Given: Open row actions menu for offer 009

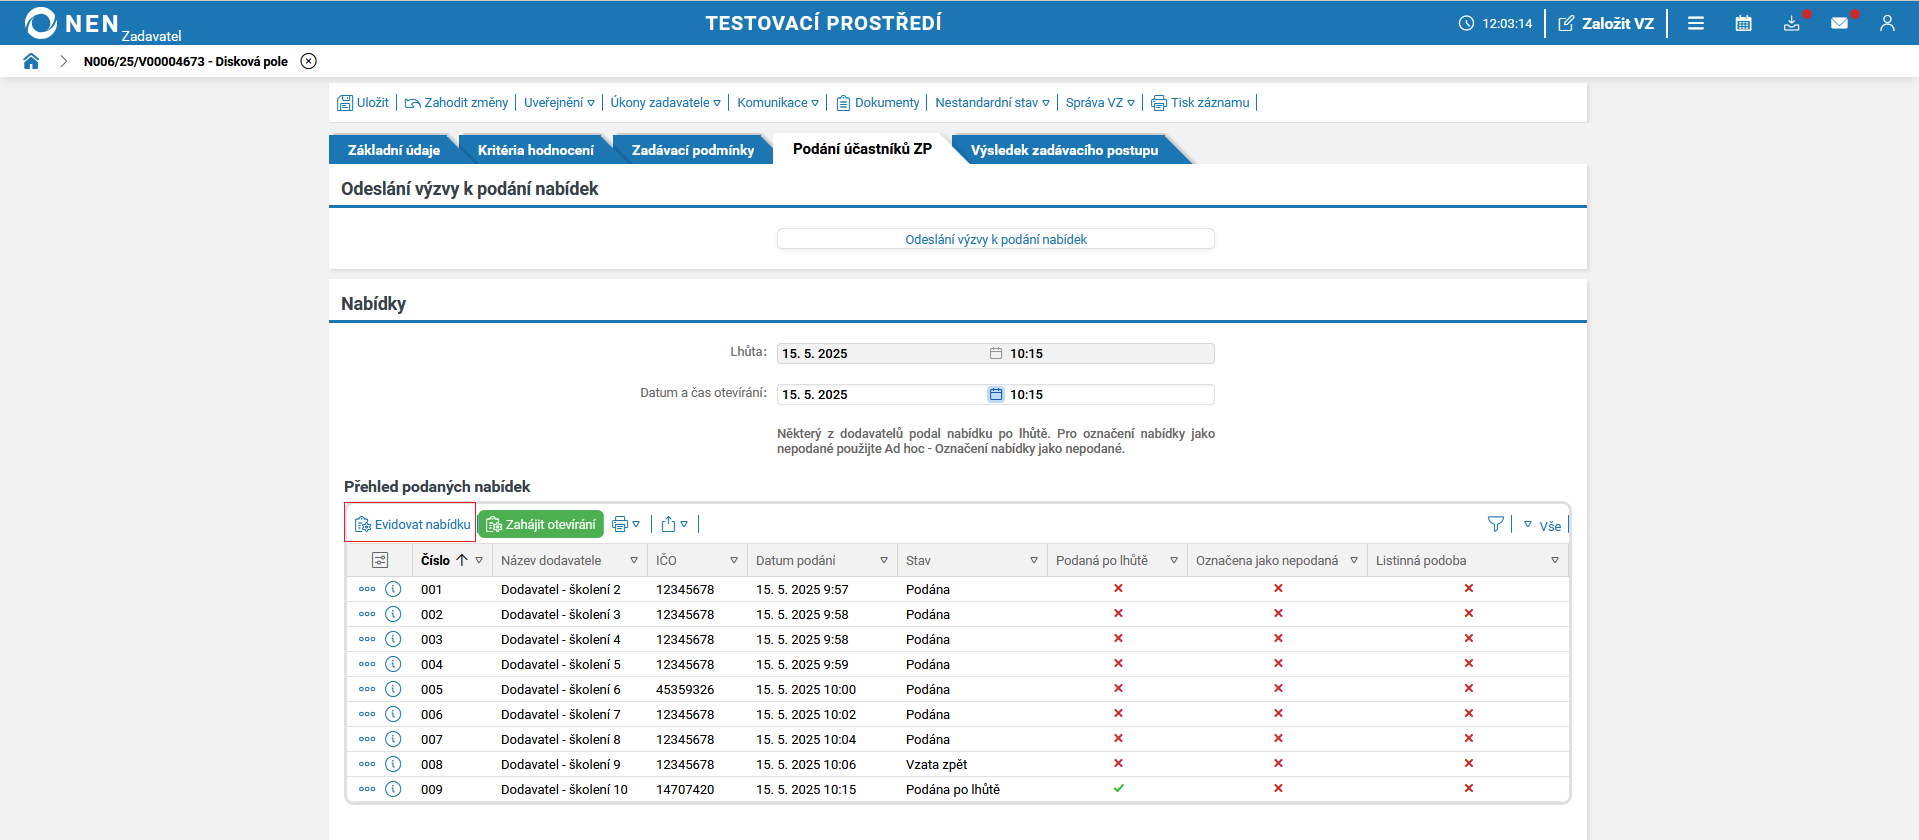Looking at the screenshot, I should click(367, 789).
